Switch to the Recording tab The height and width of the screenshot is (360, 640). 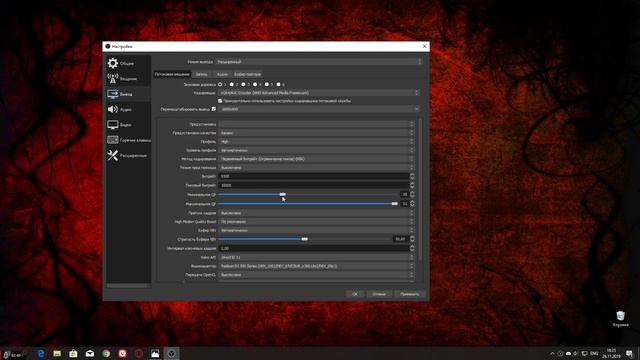click(x=201, y=74)
